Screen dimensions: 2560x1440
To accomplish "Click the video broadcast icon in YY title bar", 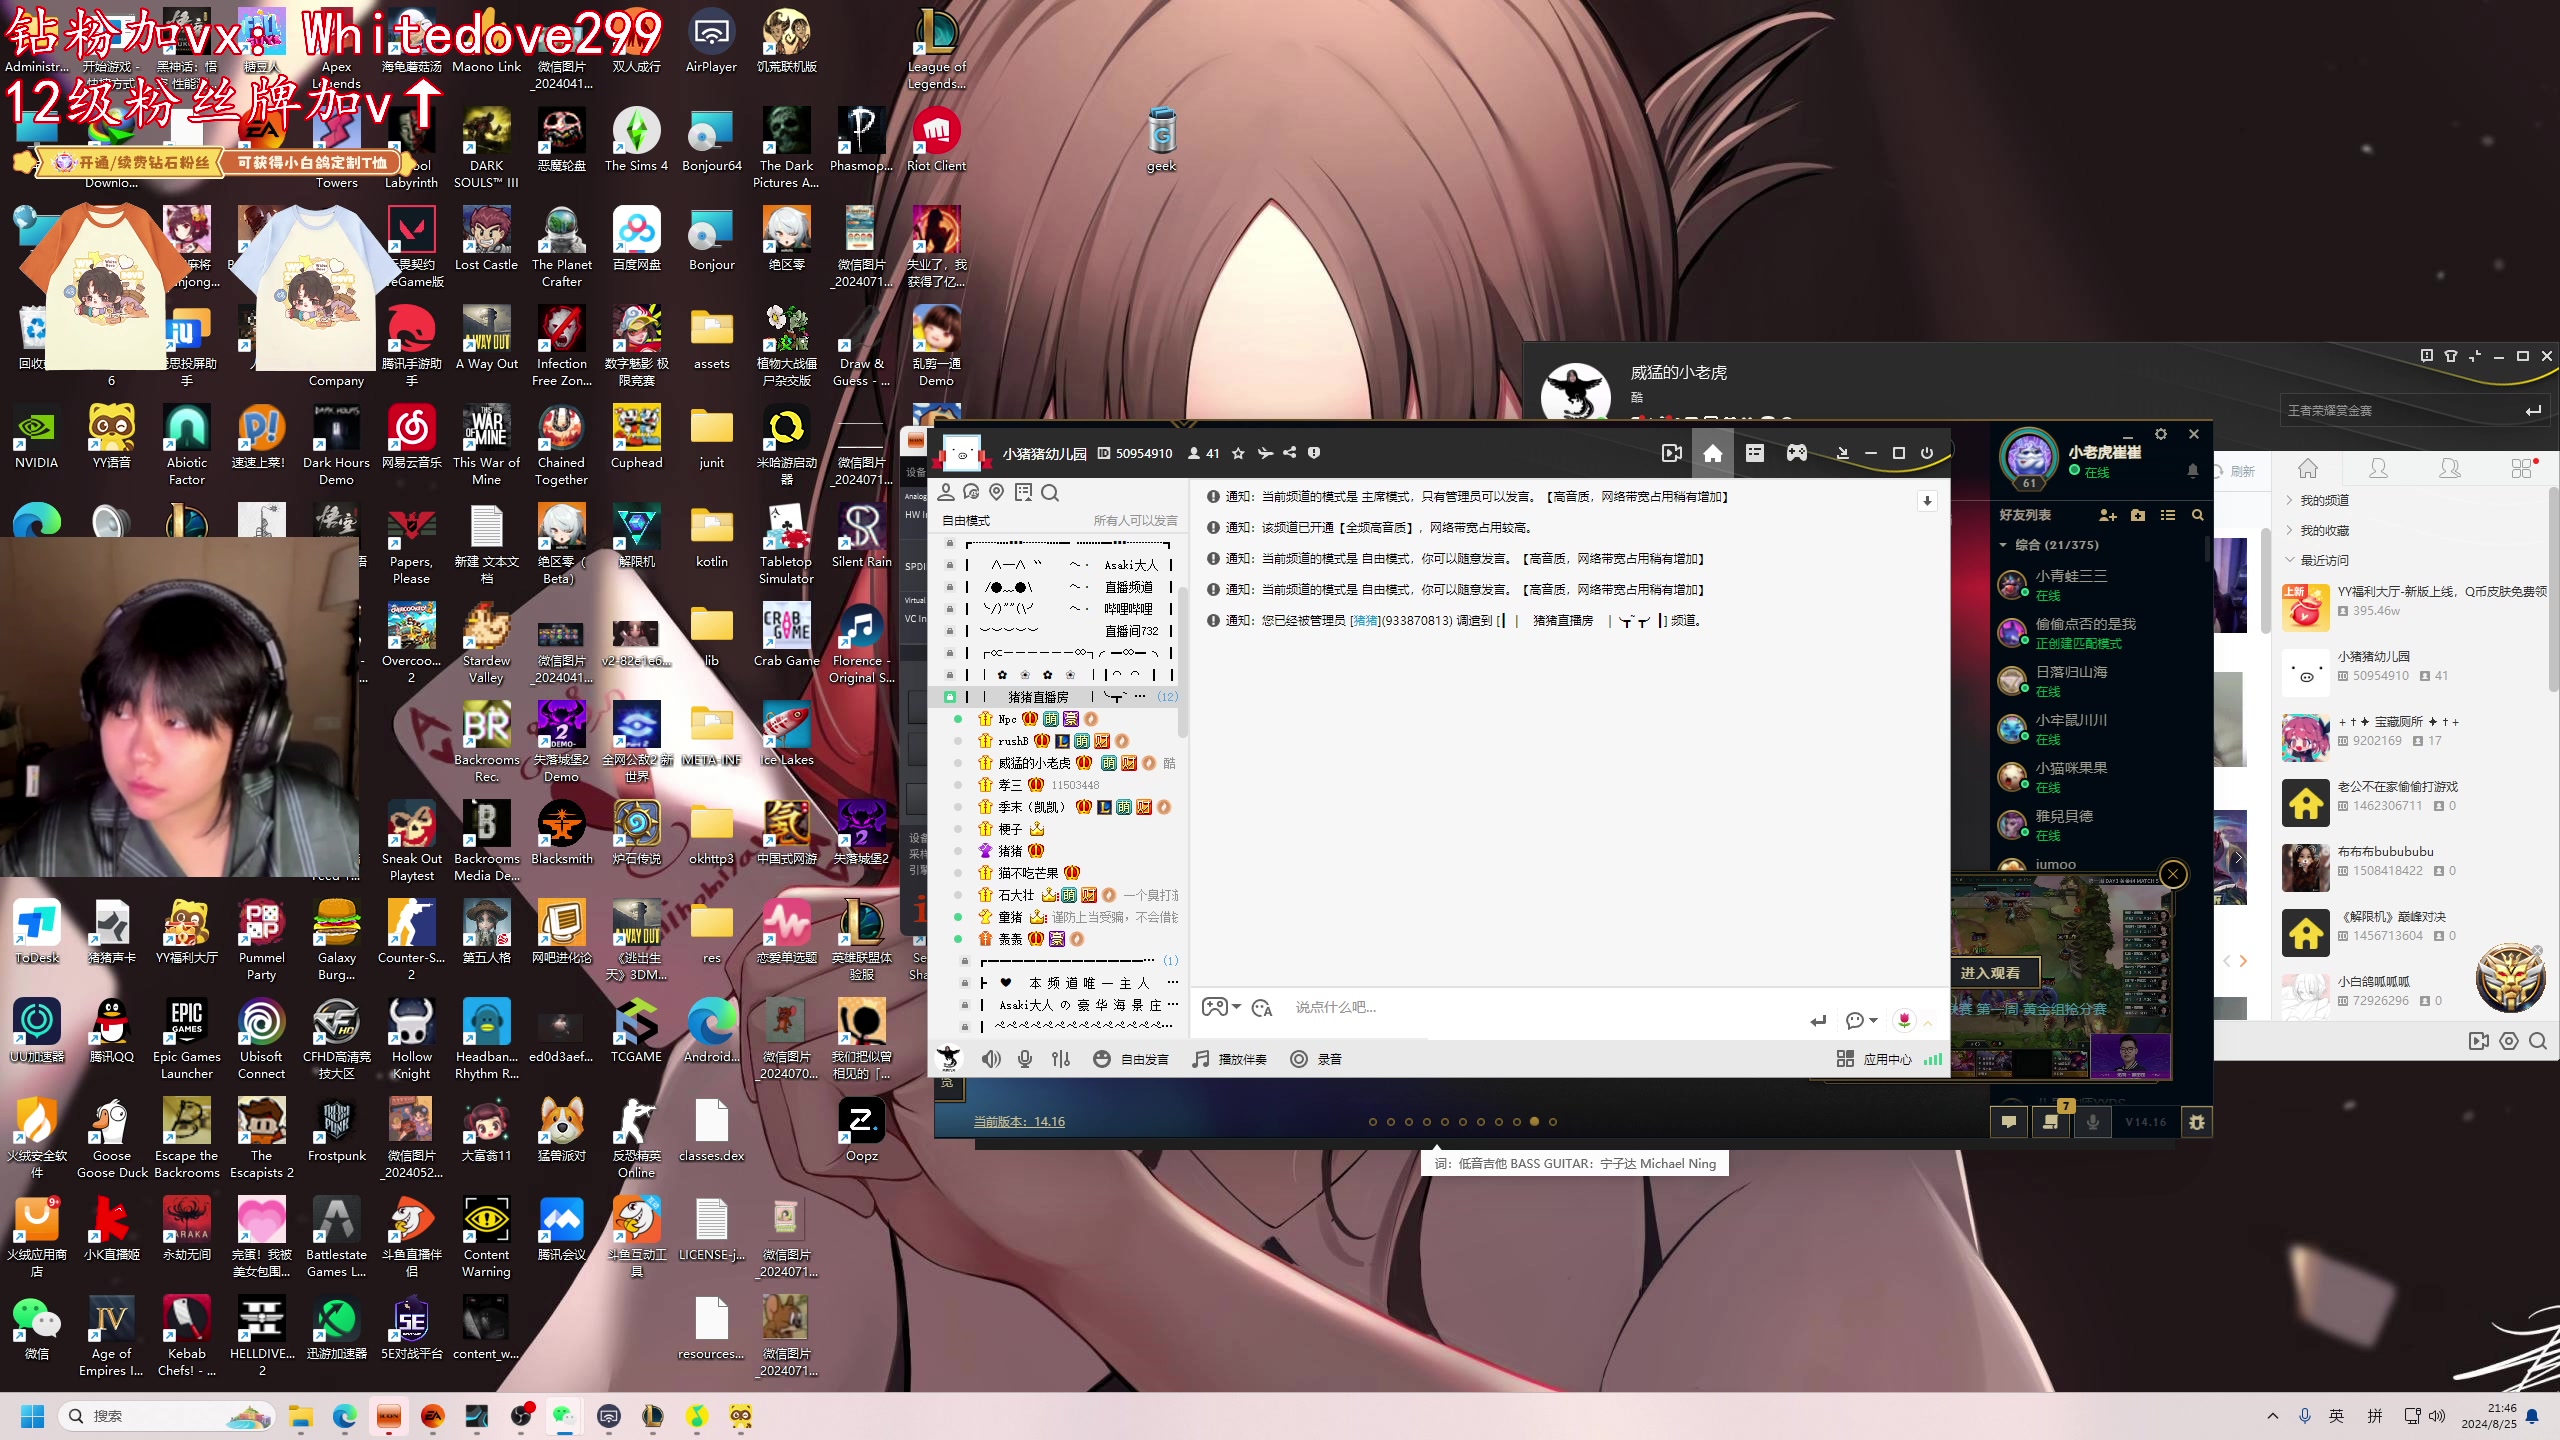I will [x=1671, y=453].
